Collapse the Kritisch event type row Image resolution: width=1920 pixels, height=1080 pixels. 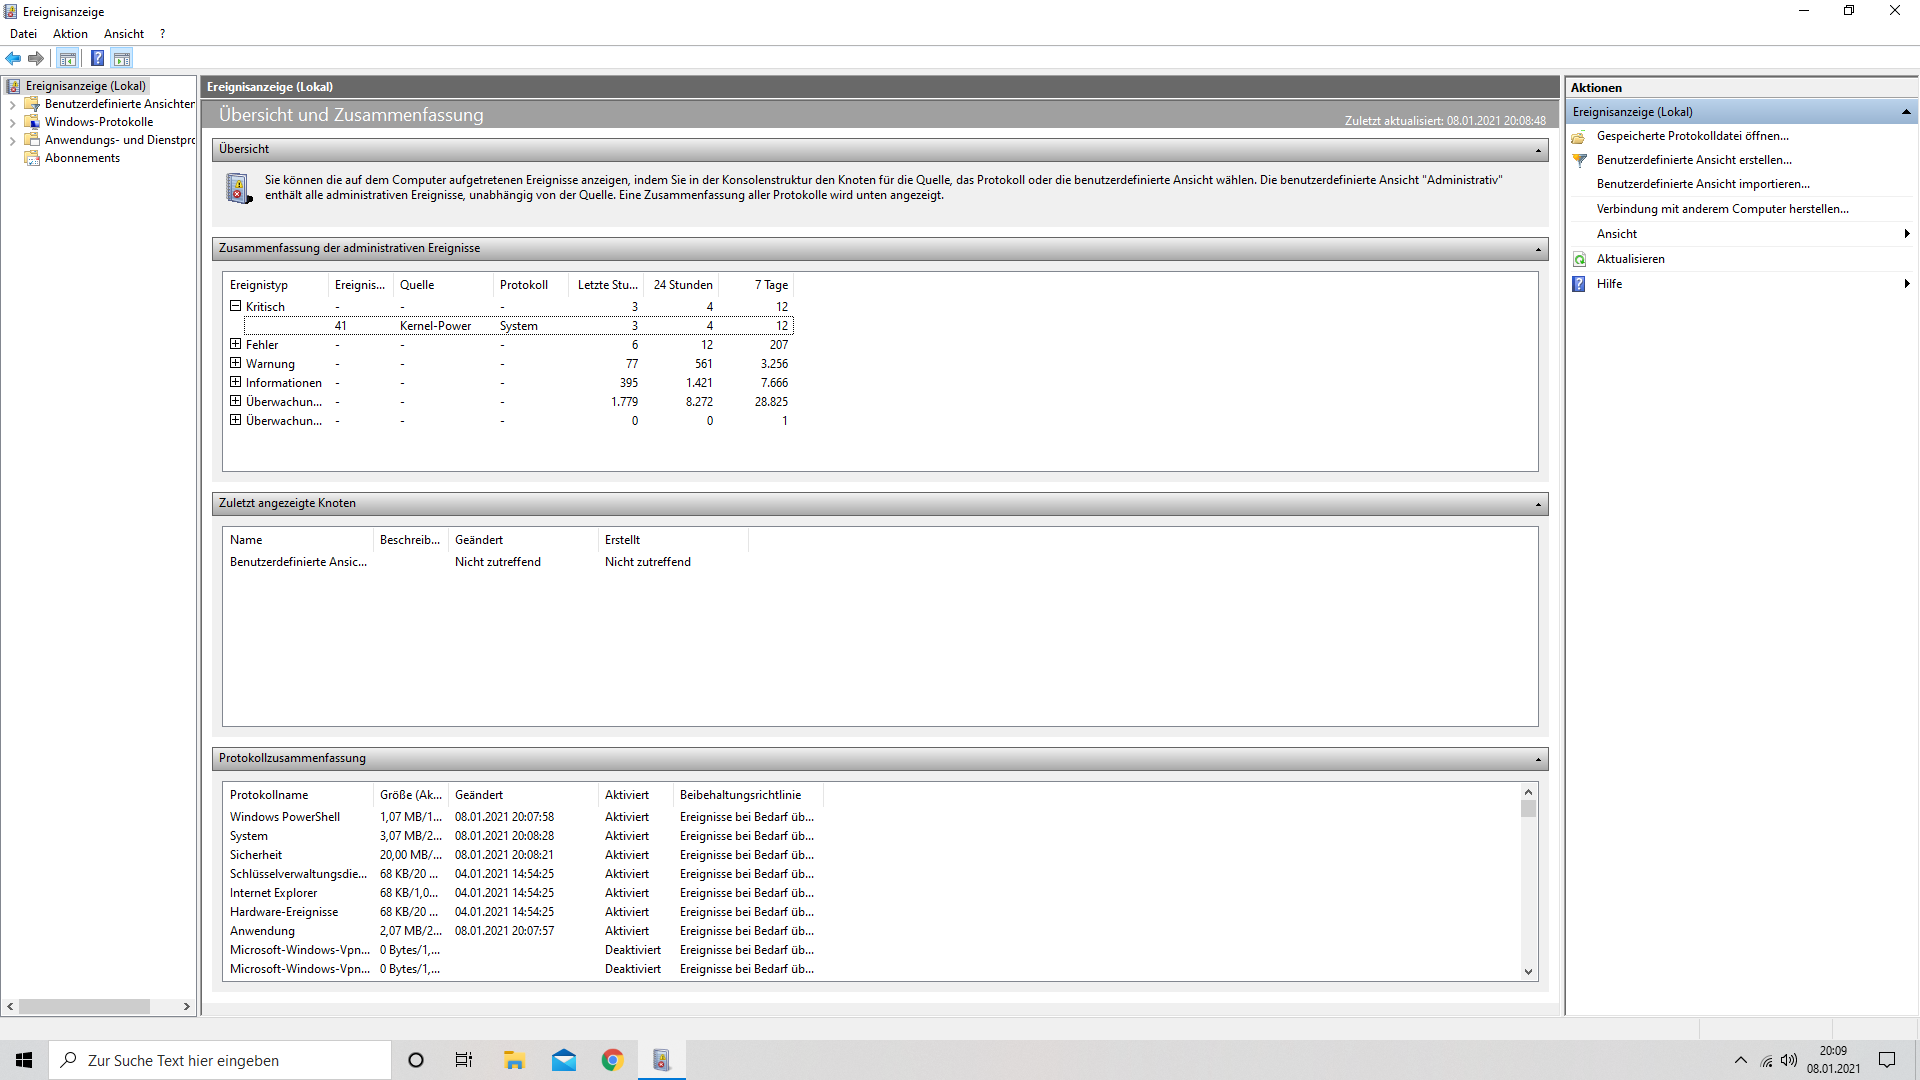[236, 306]
